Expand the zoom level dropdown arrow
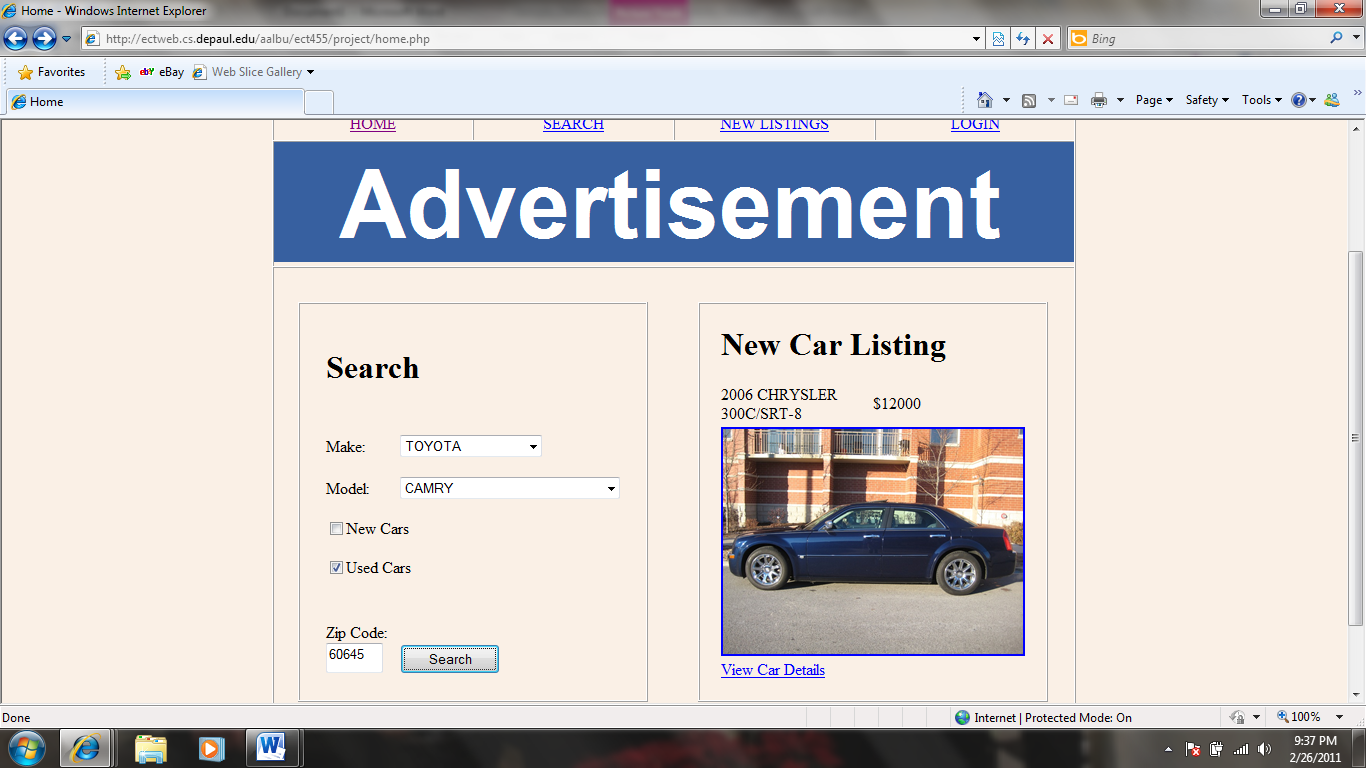Image resolution: width=1366 pixels, height=768 pixels. tap(1341, 717)
